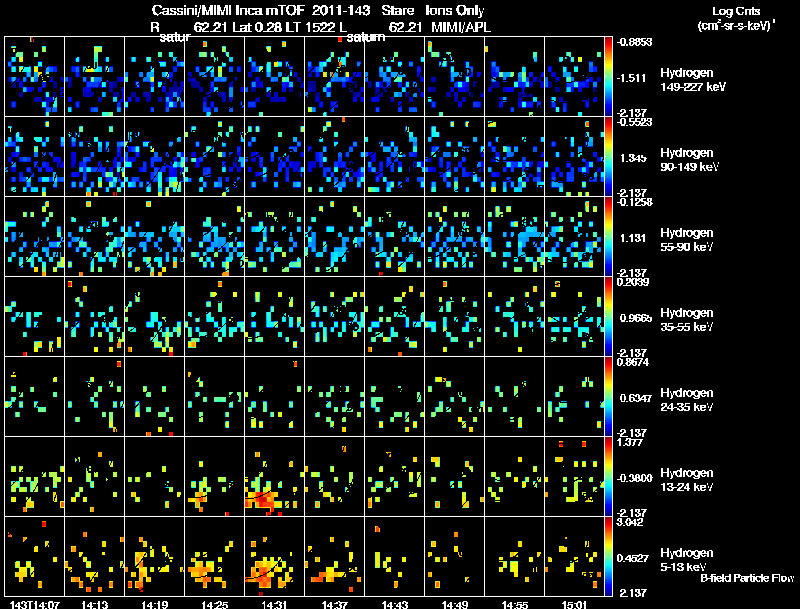Open the 24-35 keV image panel at 14:37
This screenshot has height=609, width=800.
tap(335, 397)
